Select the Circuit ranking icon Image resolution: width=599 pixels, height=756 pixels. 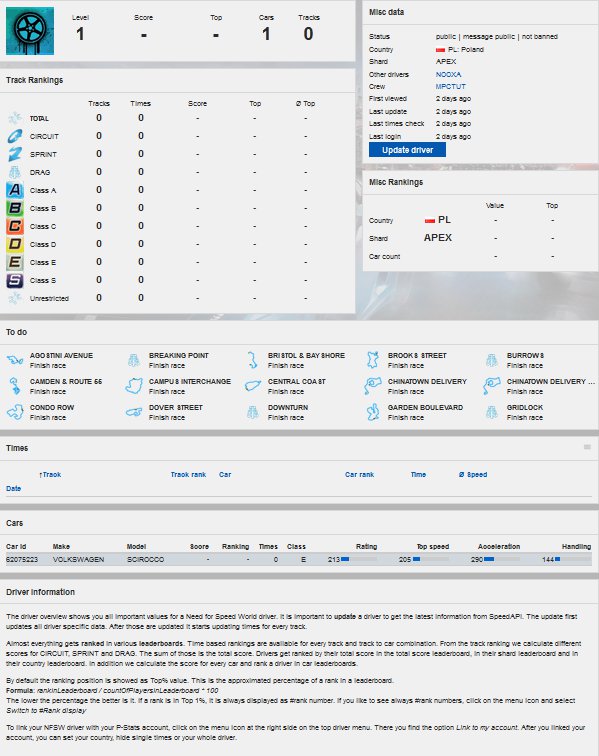15,136
